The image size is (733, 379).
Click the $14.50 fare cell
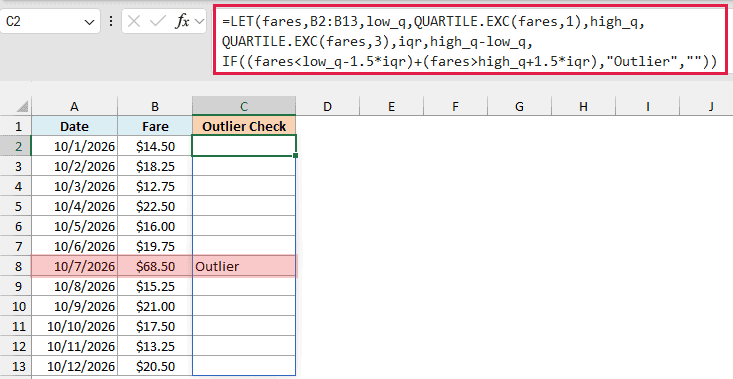click(155, 146)
